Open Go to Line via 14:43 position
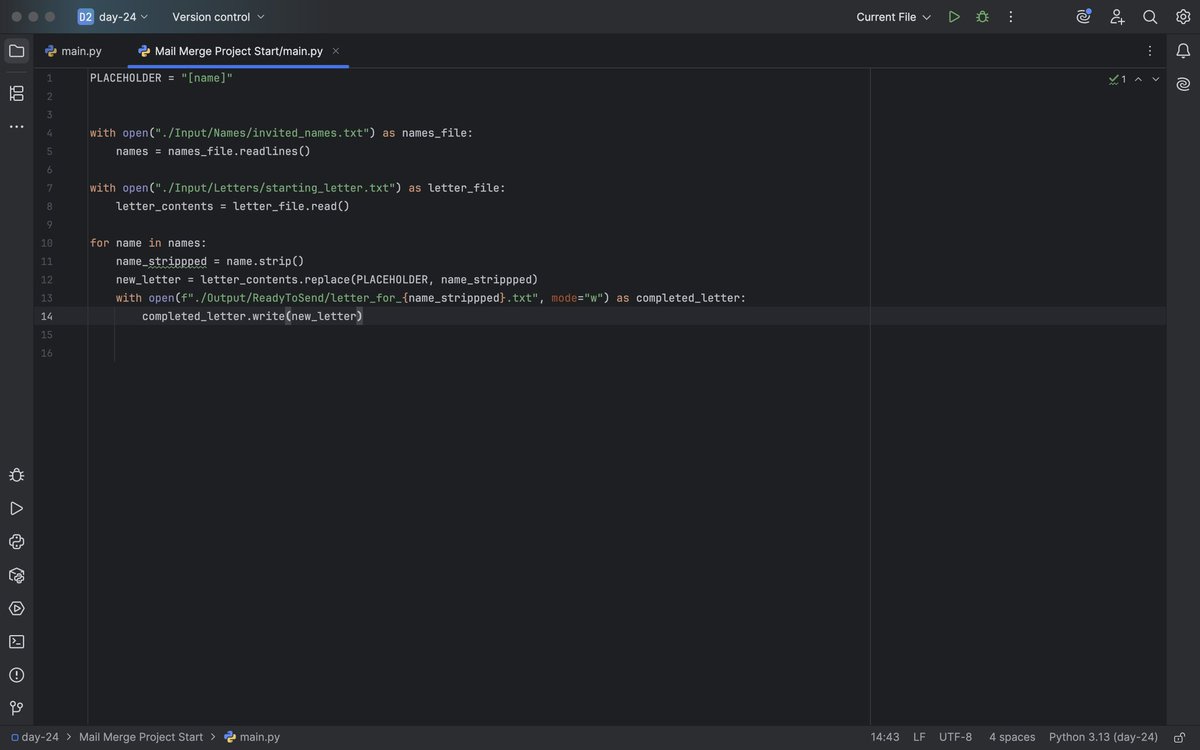This screenshot has width=1200, height=750. (x=885, y=737)
